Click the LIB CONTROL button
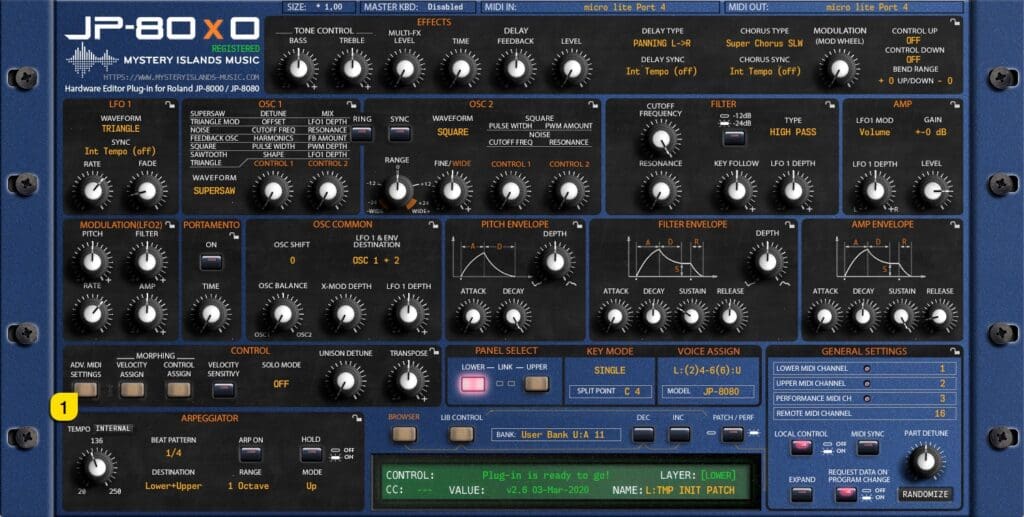 (x=461, y=433)
